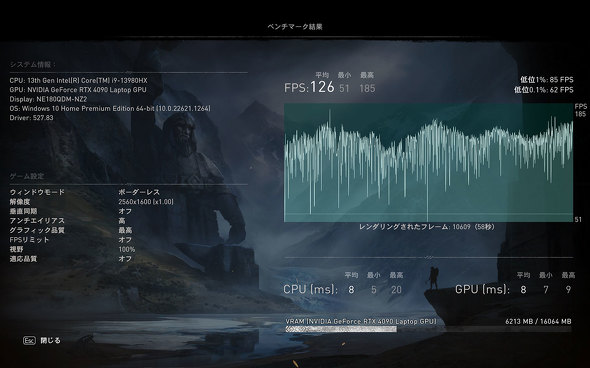Click the CPU maximum value 20
The image size is (590, 368).
396,290
